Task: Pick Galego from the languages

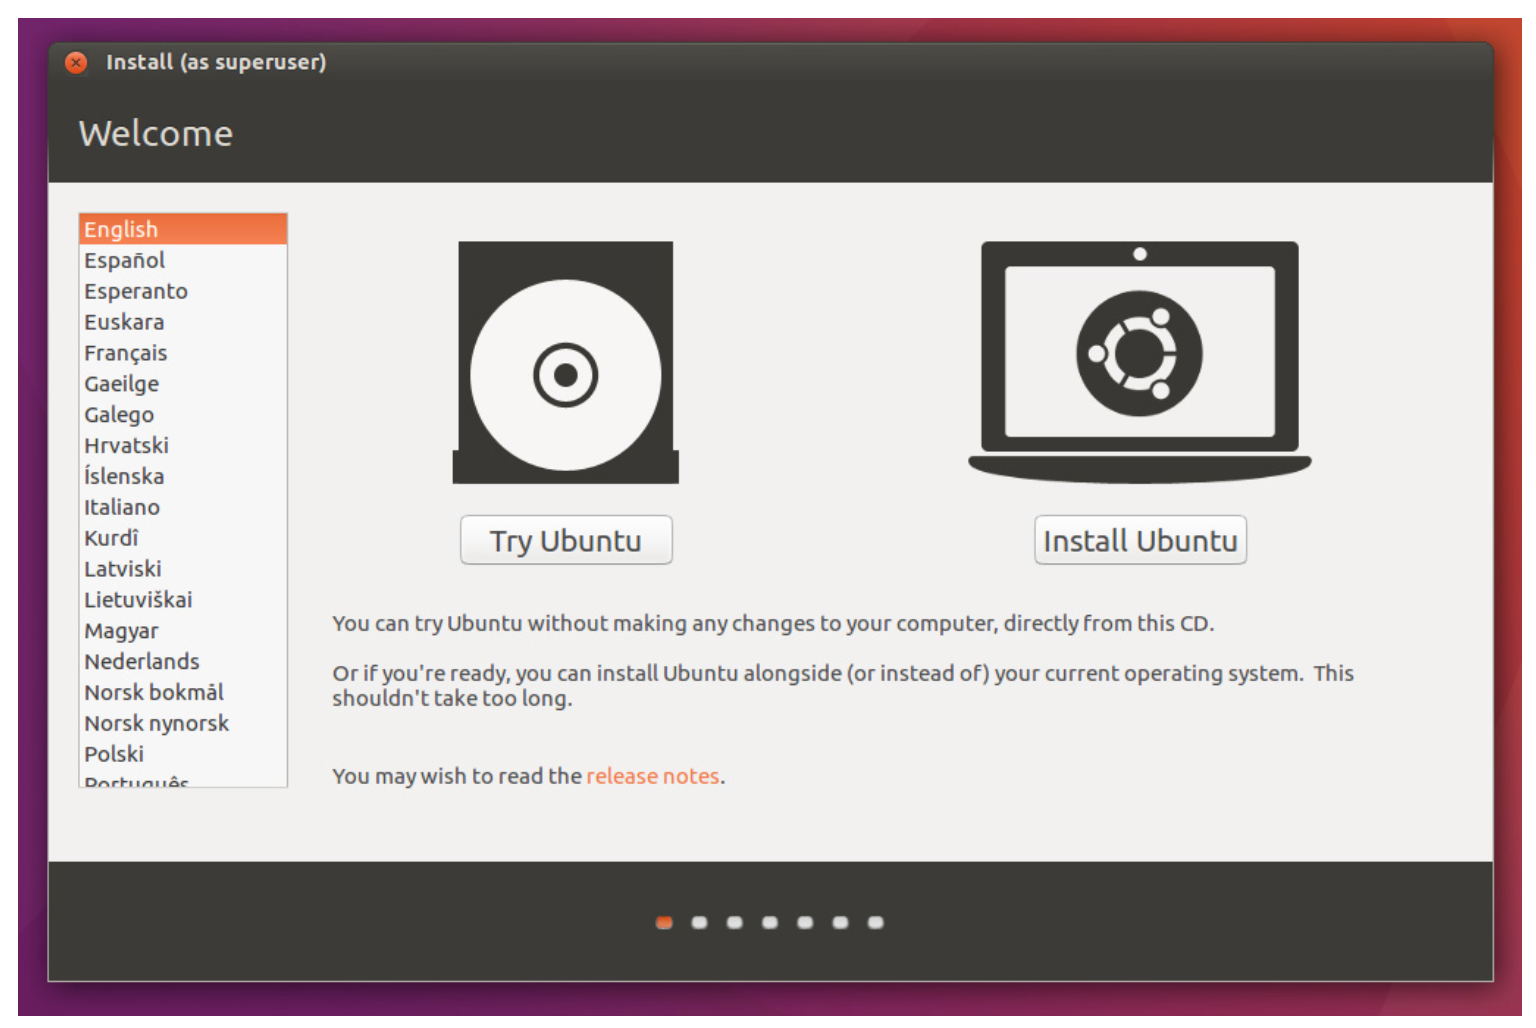Action: [x=183, y=414]
